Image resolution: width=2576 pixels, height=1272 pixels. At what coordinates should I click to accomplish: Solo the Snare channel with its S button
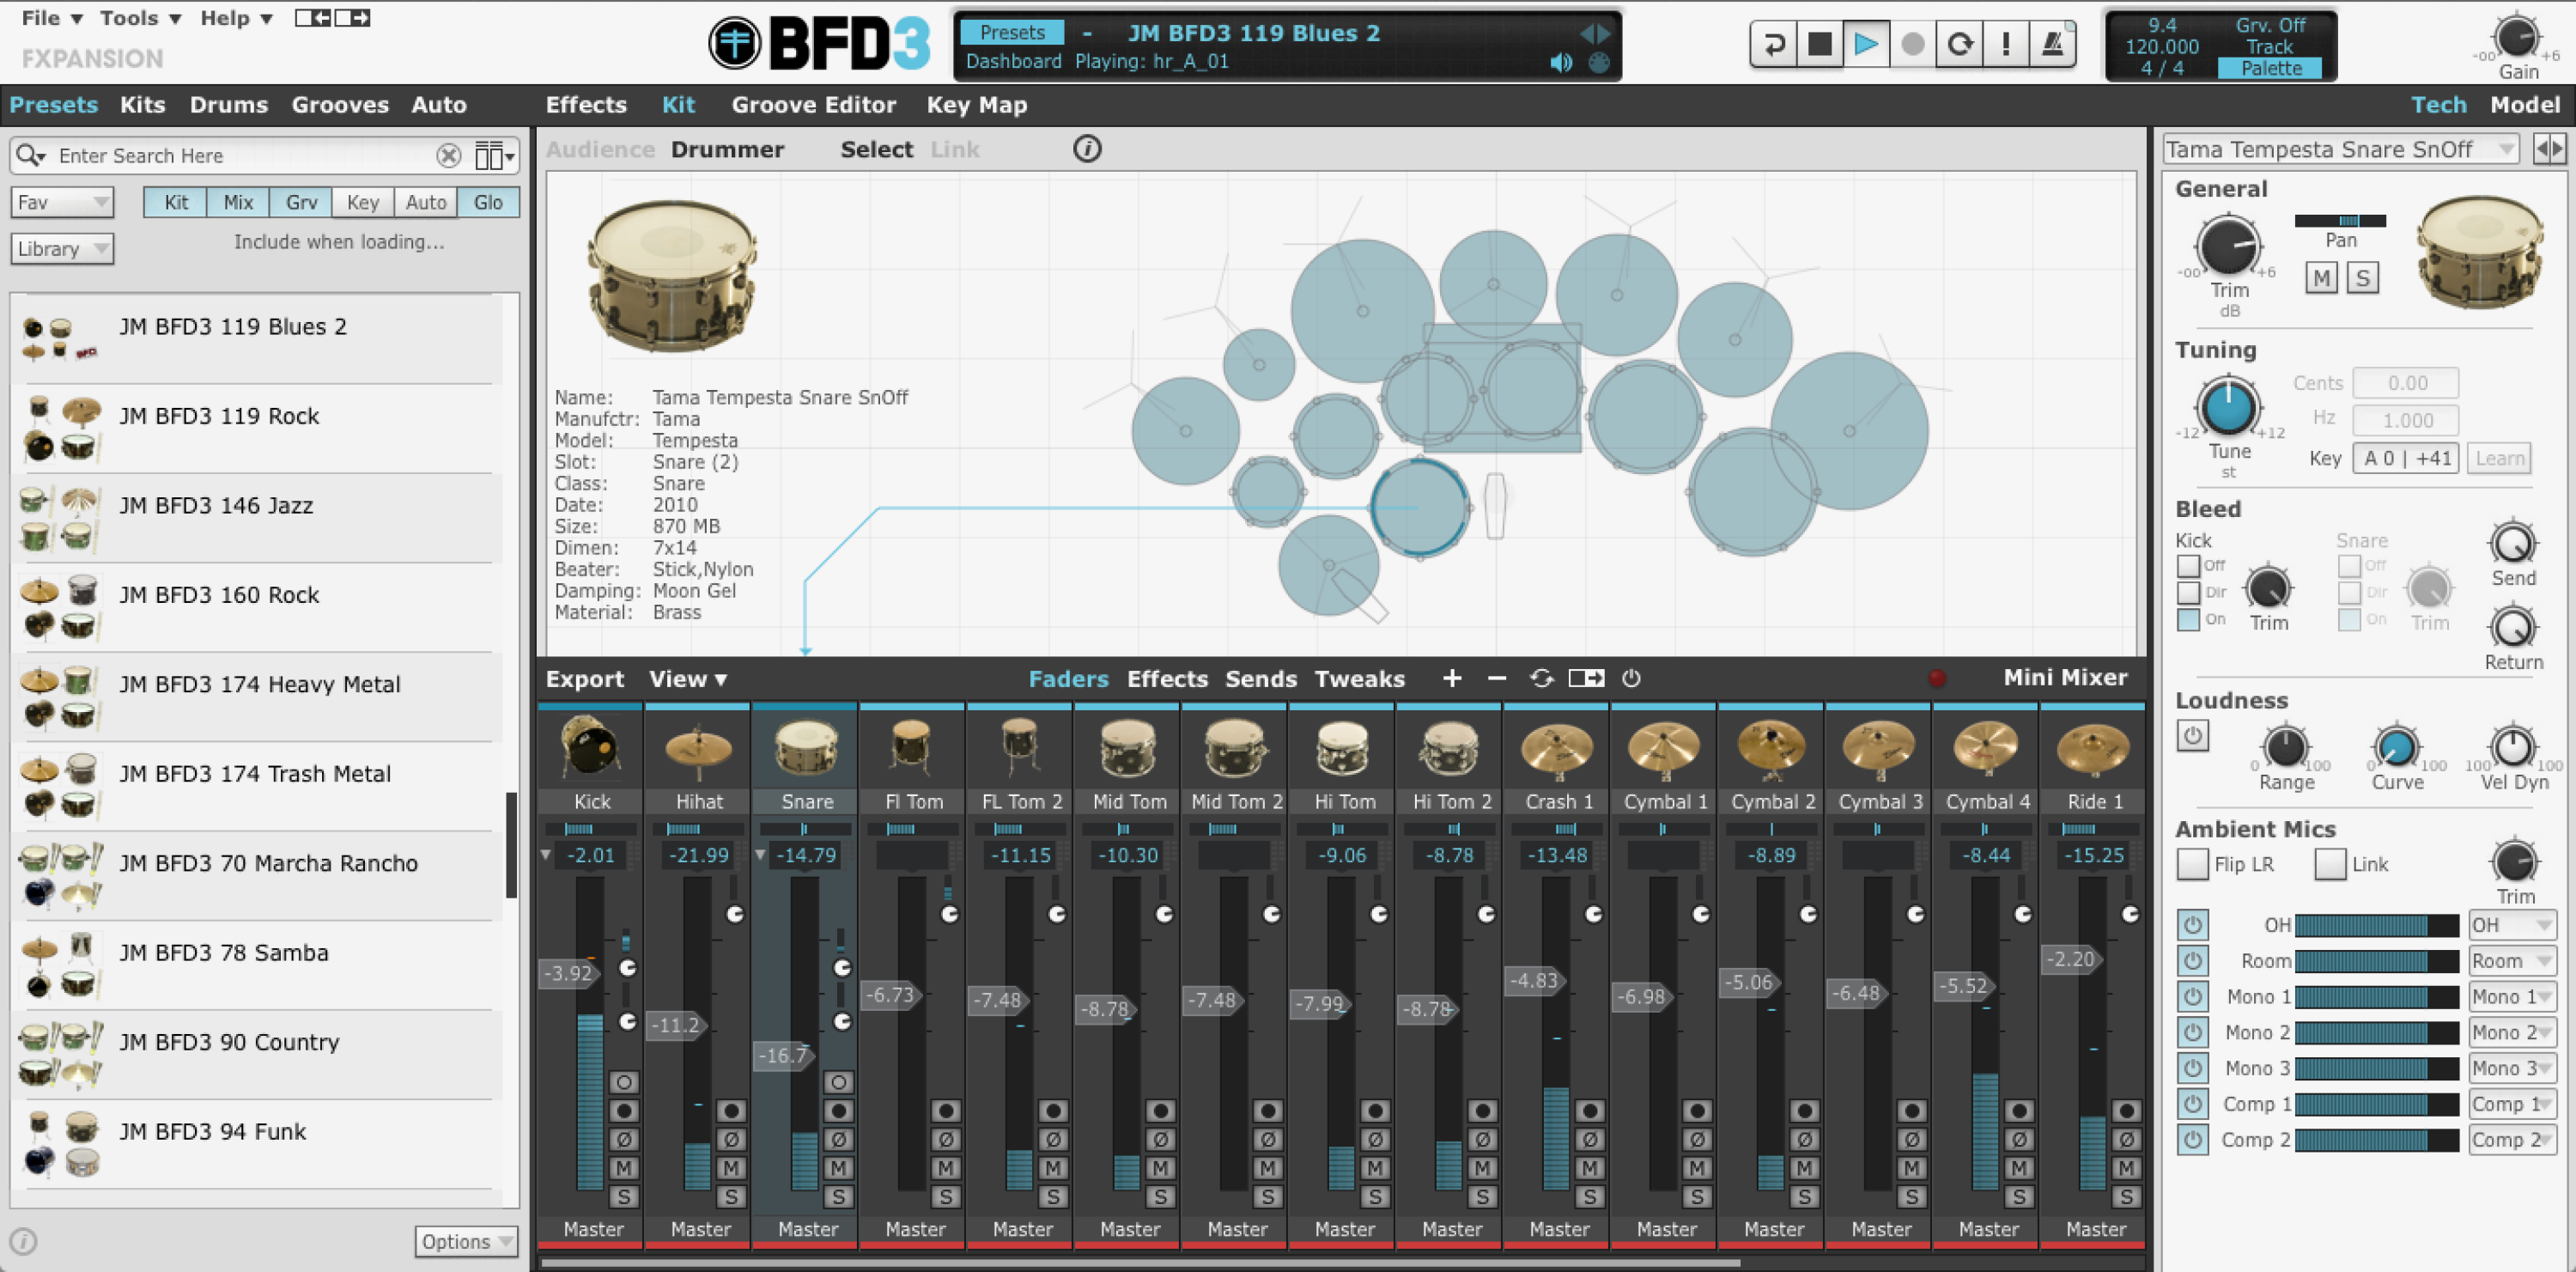[x=838, y=1197]
